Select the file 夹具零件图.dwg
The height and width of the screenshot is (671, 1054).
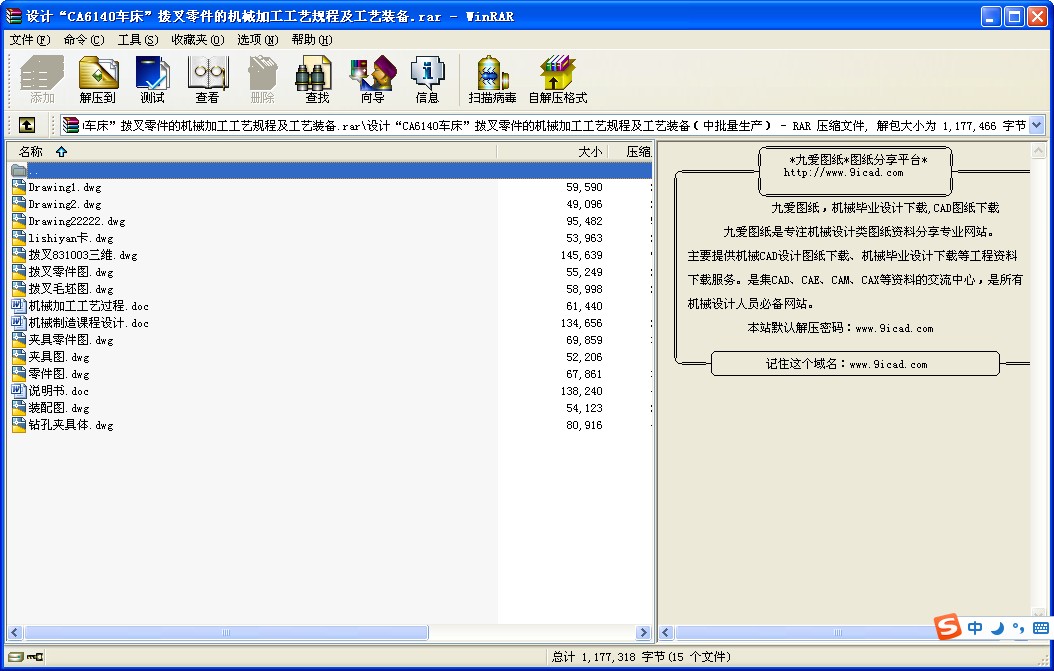pyautogui.click(x=71, y=340)
